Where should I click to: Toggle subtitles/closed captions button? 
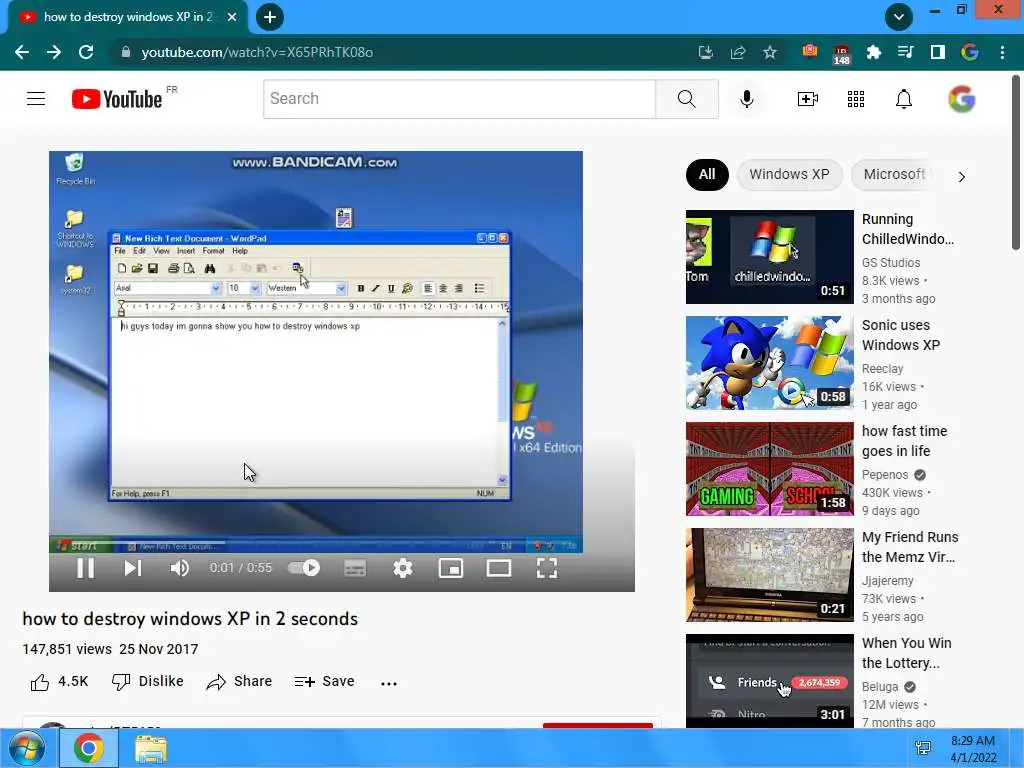pyautogui.click(x=355, y=568)
